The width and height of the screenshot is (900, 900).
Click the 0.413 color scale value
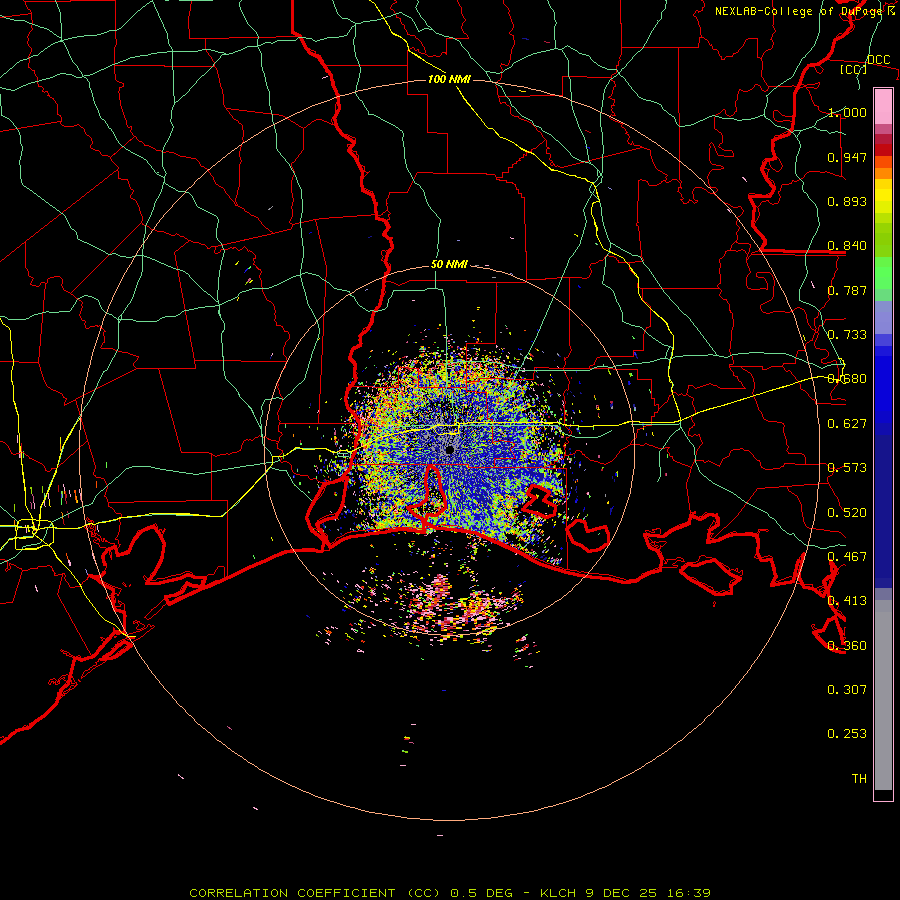847,601
